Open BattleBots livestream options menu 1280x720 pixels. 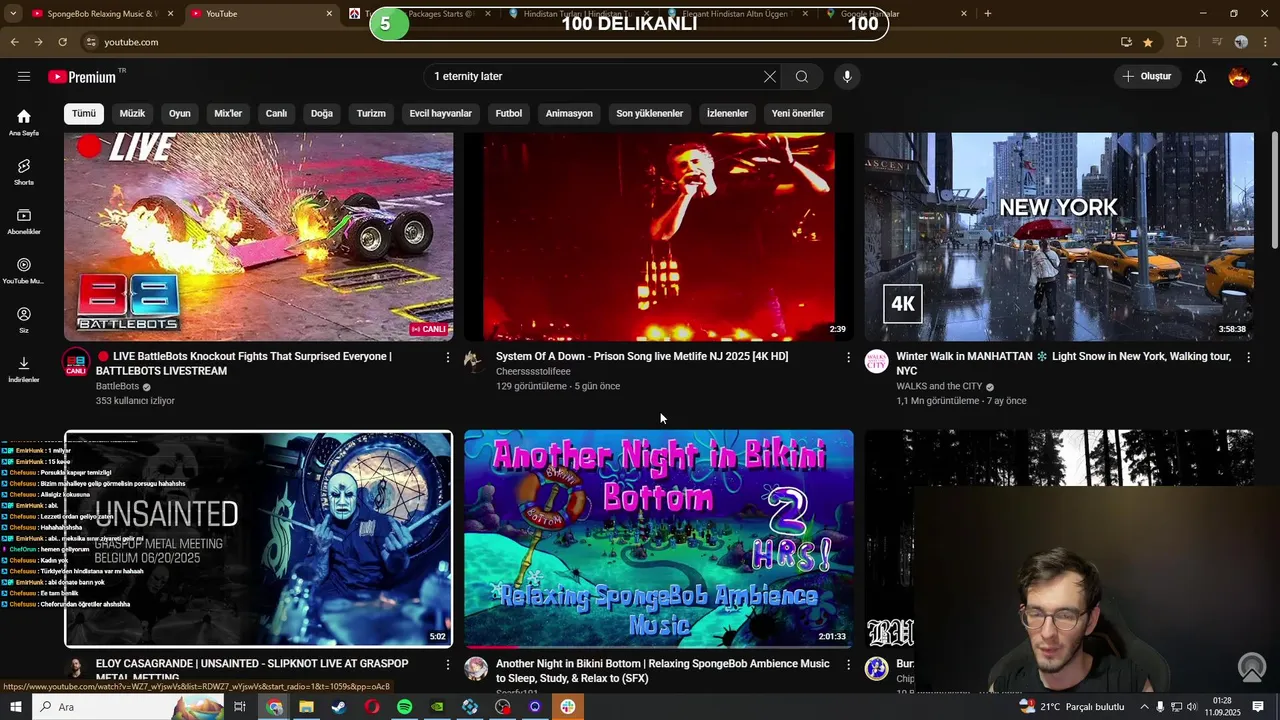coord(447,357)
